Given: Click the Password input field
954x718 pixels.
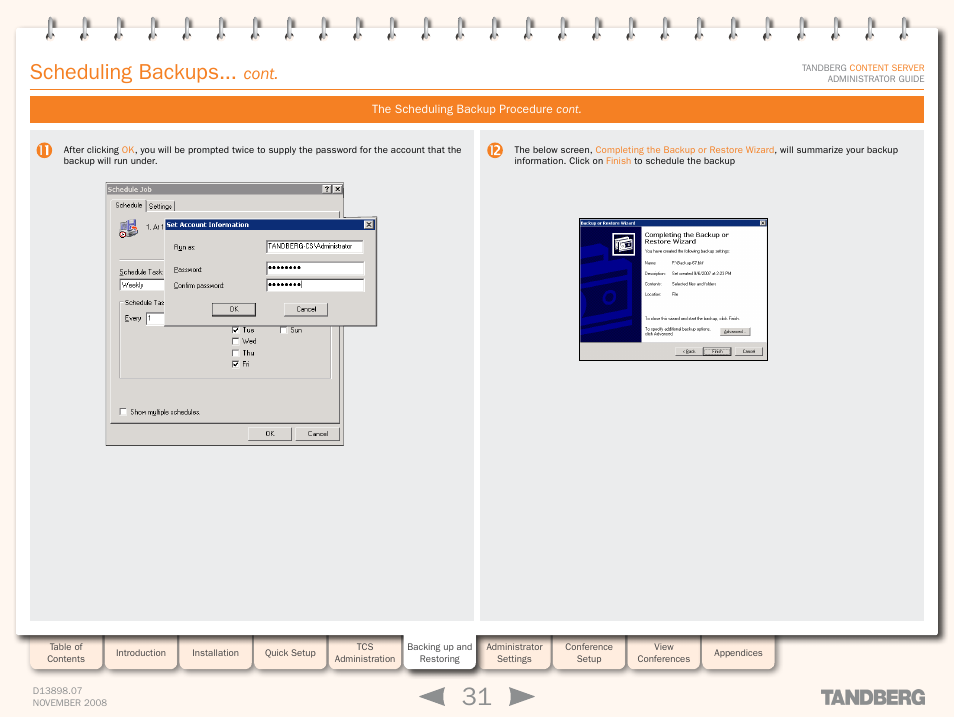Looking at the screenshot, I should coord(315,268).
